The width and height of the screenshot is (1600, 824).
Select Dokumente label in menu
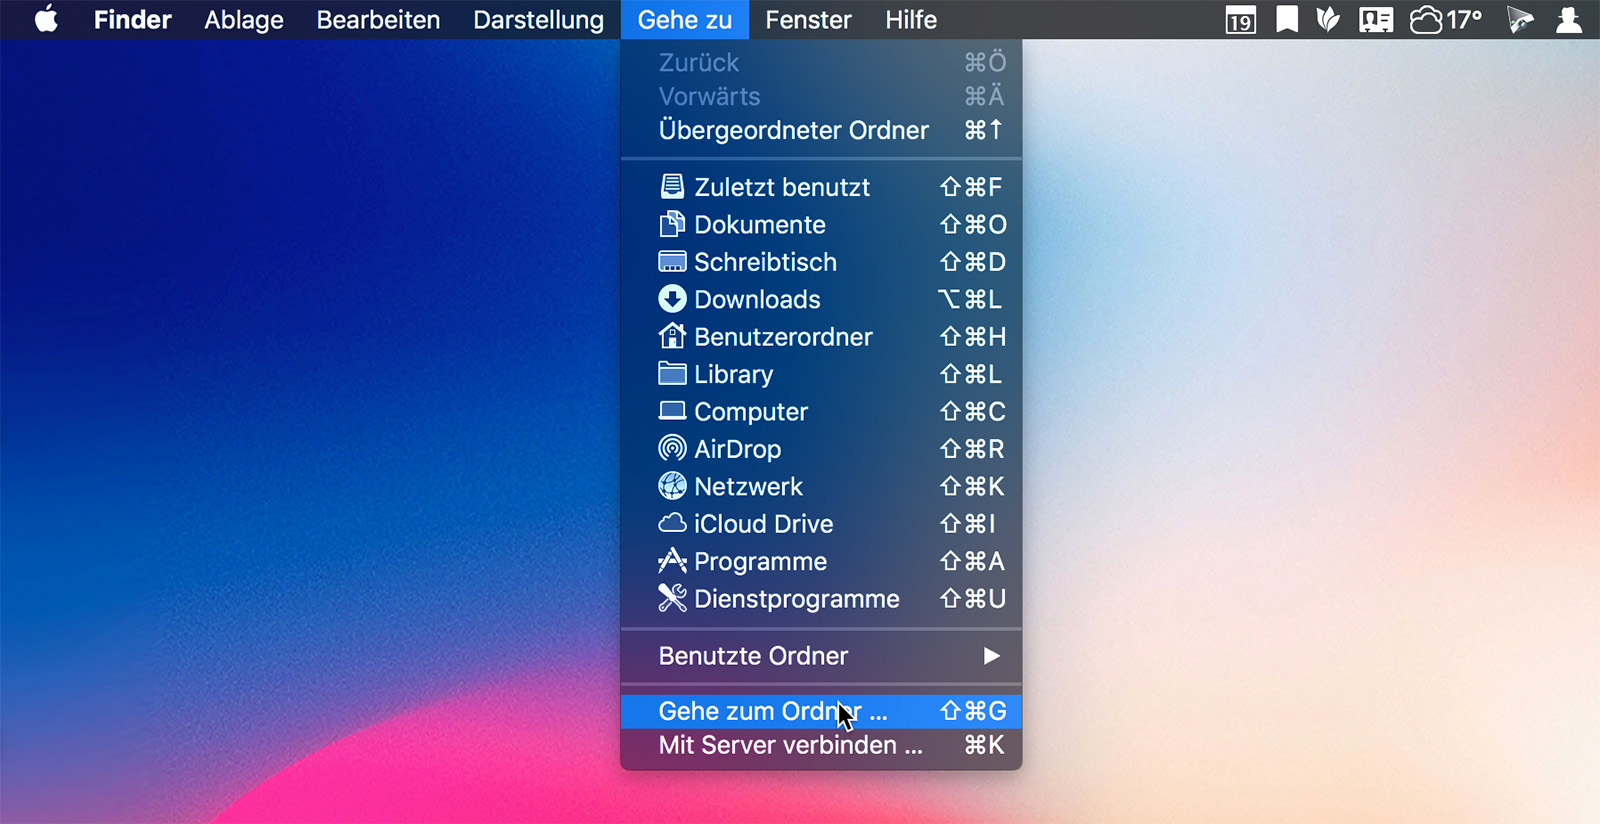(760, 224)
